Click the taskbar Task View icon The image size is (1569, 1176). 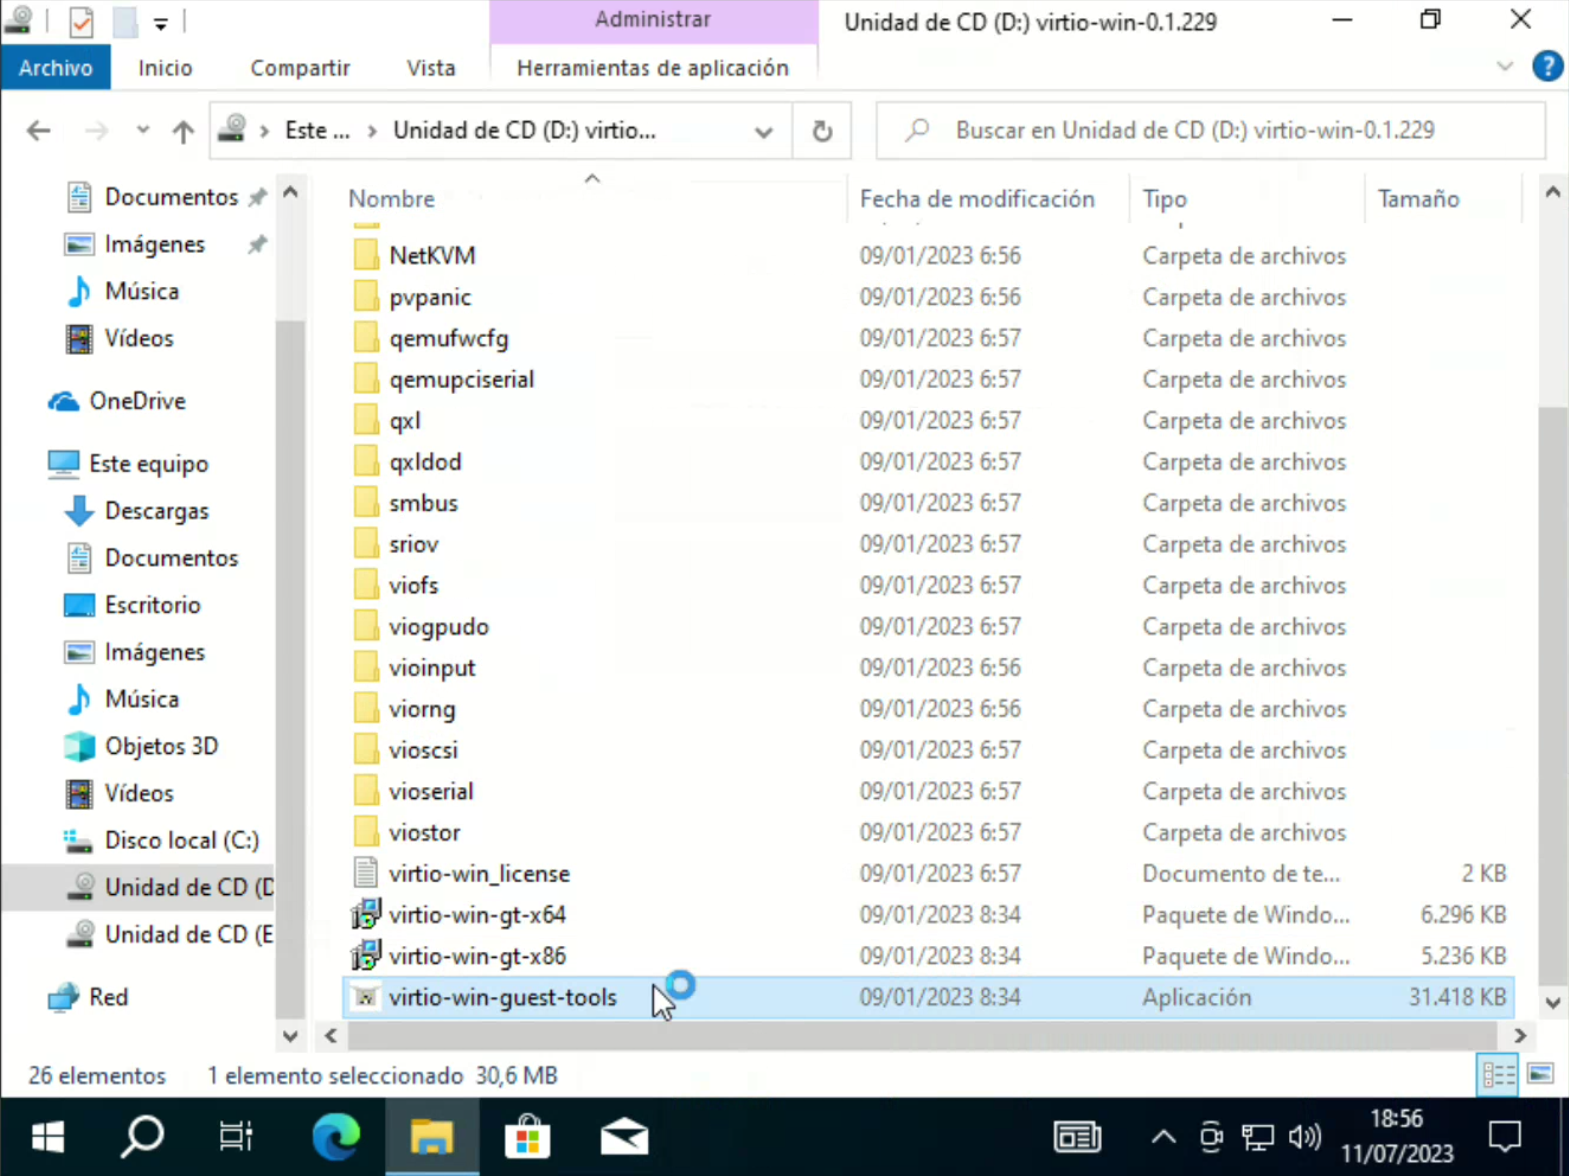[236, 1137]
